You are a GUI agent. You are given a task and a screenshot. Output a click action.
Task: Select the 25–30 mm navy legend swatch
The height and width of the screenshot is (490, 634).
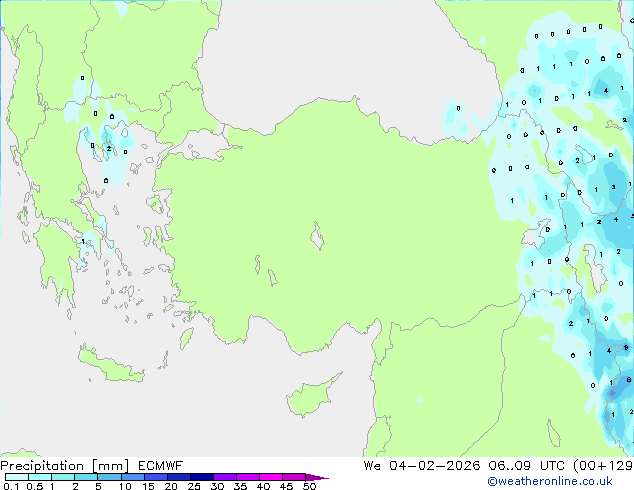click(202, 477)
